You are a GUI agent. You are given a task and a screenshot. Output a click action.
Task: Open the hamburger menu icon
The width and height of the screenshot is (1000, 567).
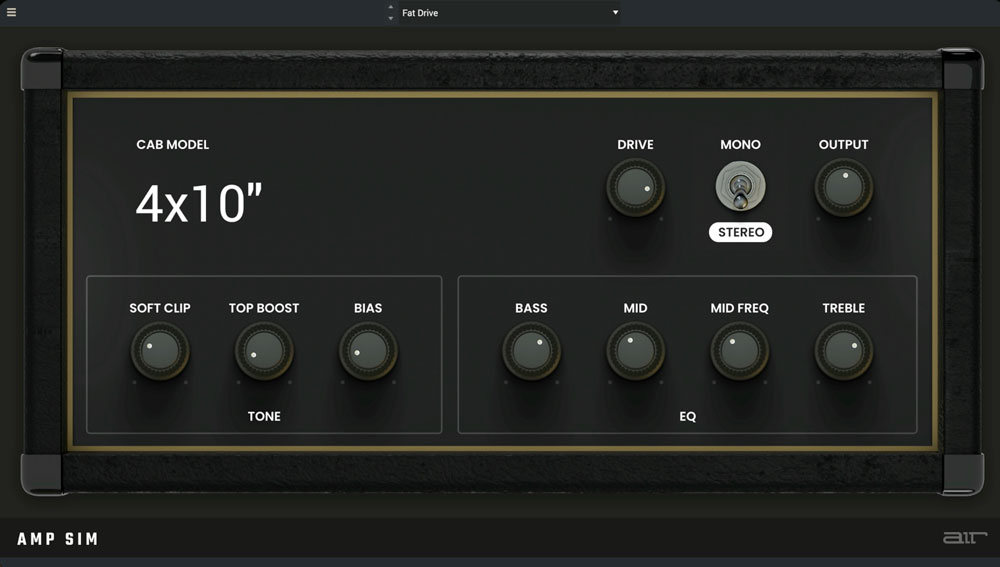click(12, 13)
